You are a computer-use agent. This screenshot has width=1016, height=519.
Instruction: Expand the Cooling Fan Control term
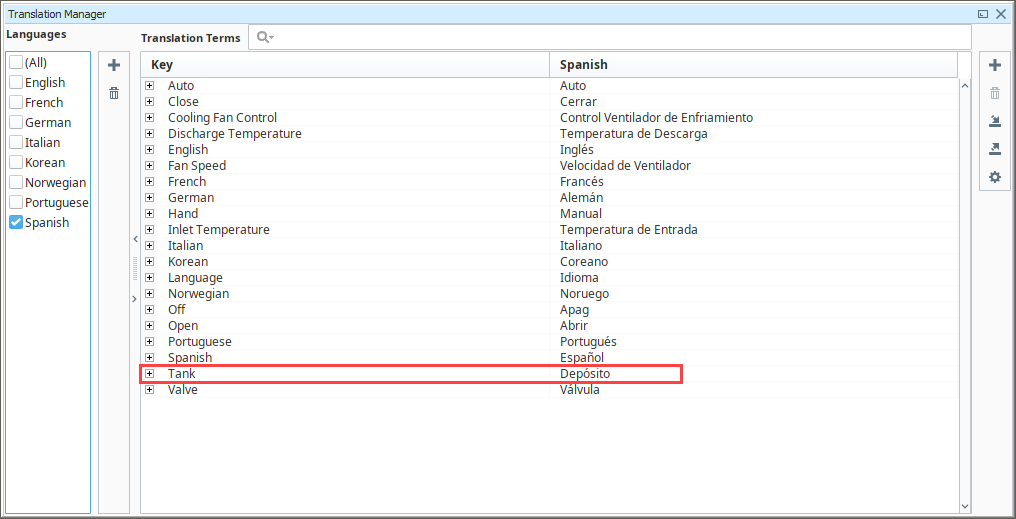(150, 118)
